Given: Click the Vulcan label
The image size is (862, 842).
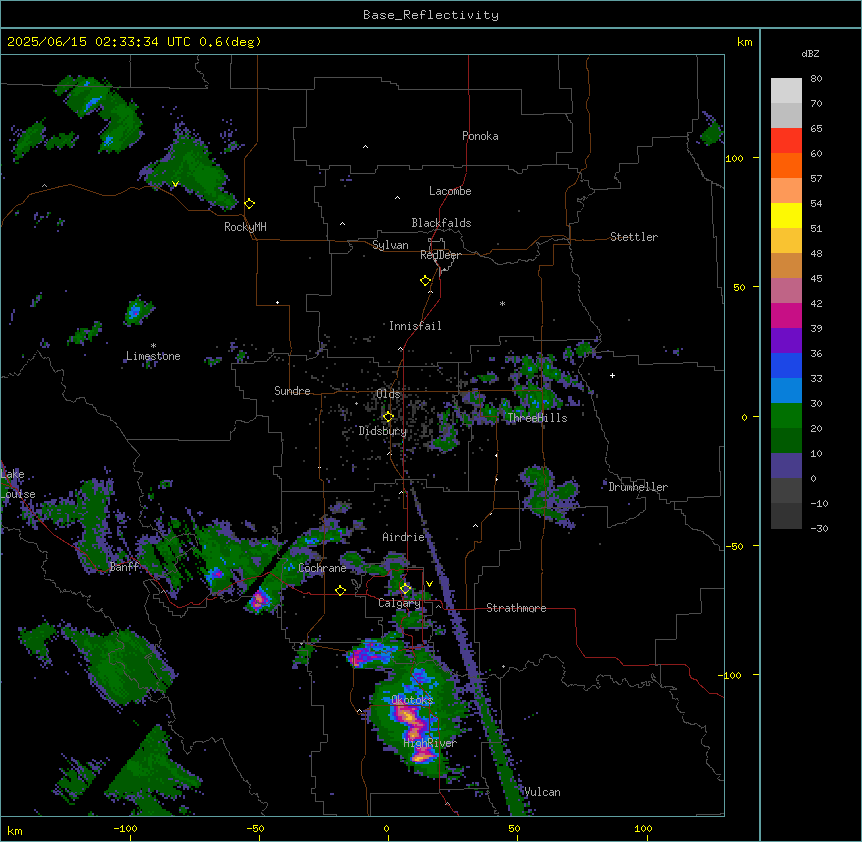Looking at the screenshot, I should point(543,792).
